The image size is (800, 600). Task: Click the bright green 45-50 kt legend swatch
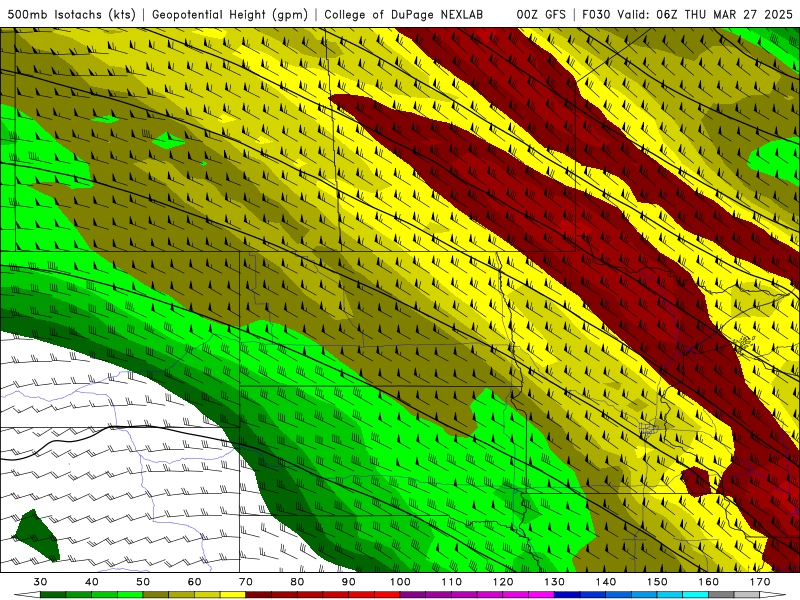pos(130,595)
